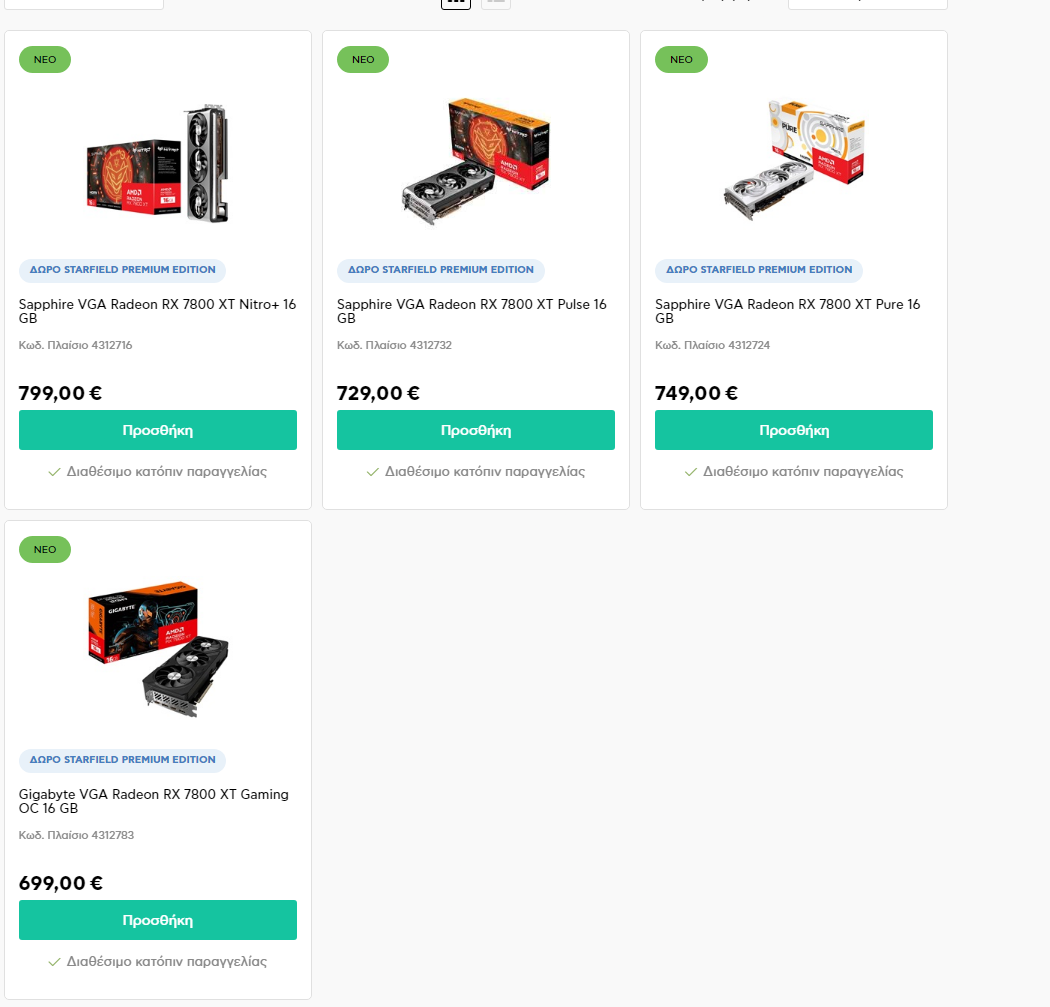1050x1007 pixels.
Task: Click the NEO badge on the Pure card
Action: [x=681, y=60]
